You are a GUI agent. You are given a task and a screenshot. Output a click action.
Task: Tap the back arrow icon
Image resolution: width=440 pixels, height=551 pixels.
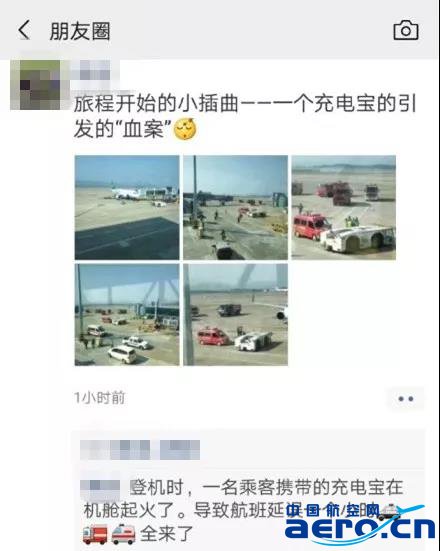[24, 30]
